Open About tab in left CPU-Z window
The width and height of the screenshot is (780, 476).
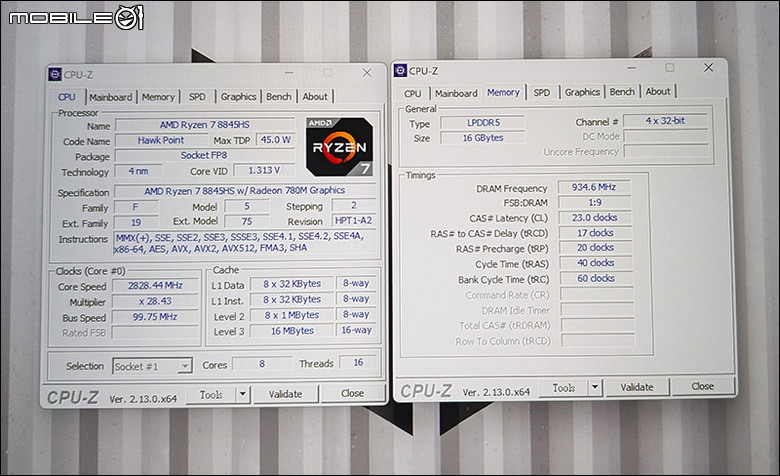tap(315, 96)
